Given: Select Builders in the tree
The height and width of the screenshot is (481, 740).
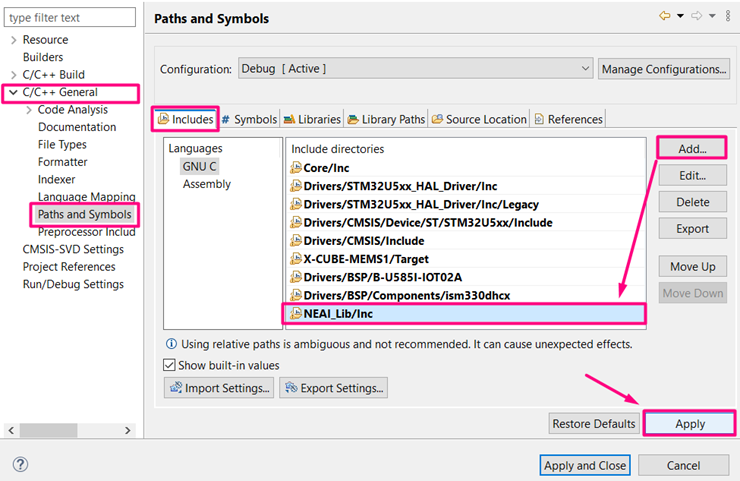Looking at the screenshot, I should coord(43,57).
